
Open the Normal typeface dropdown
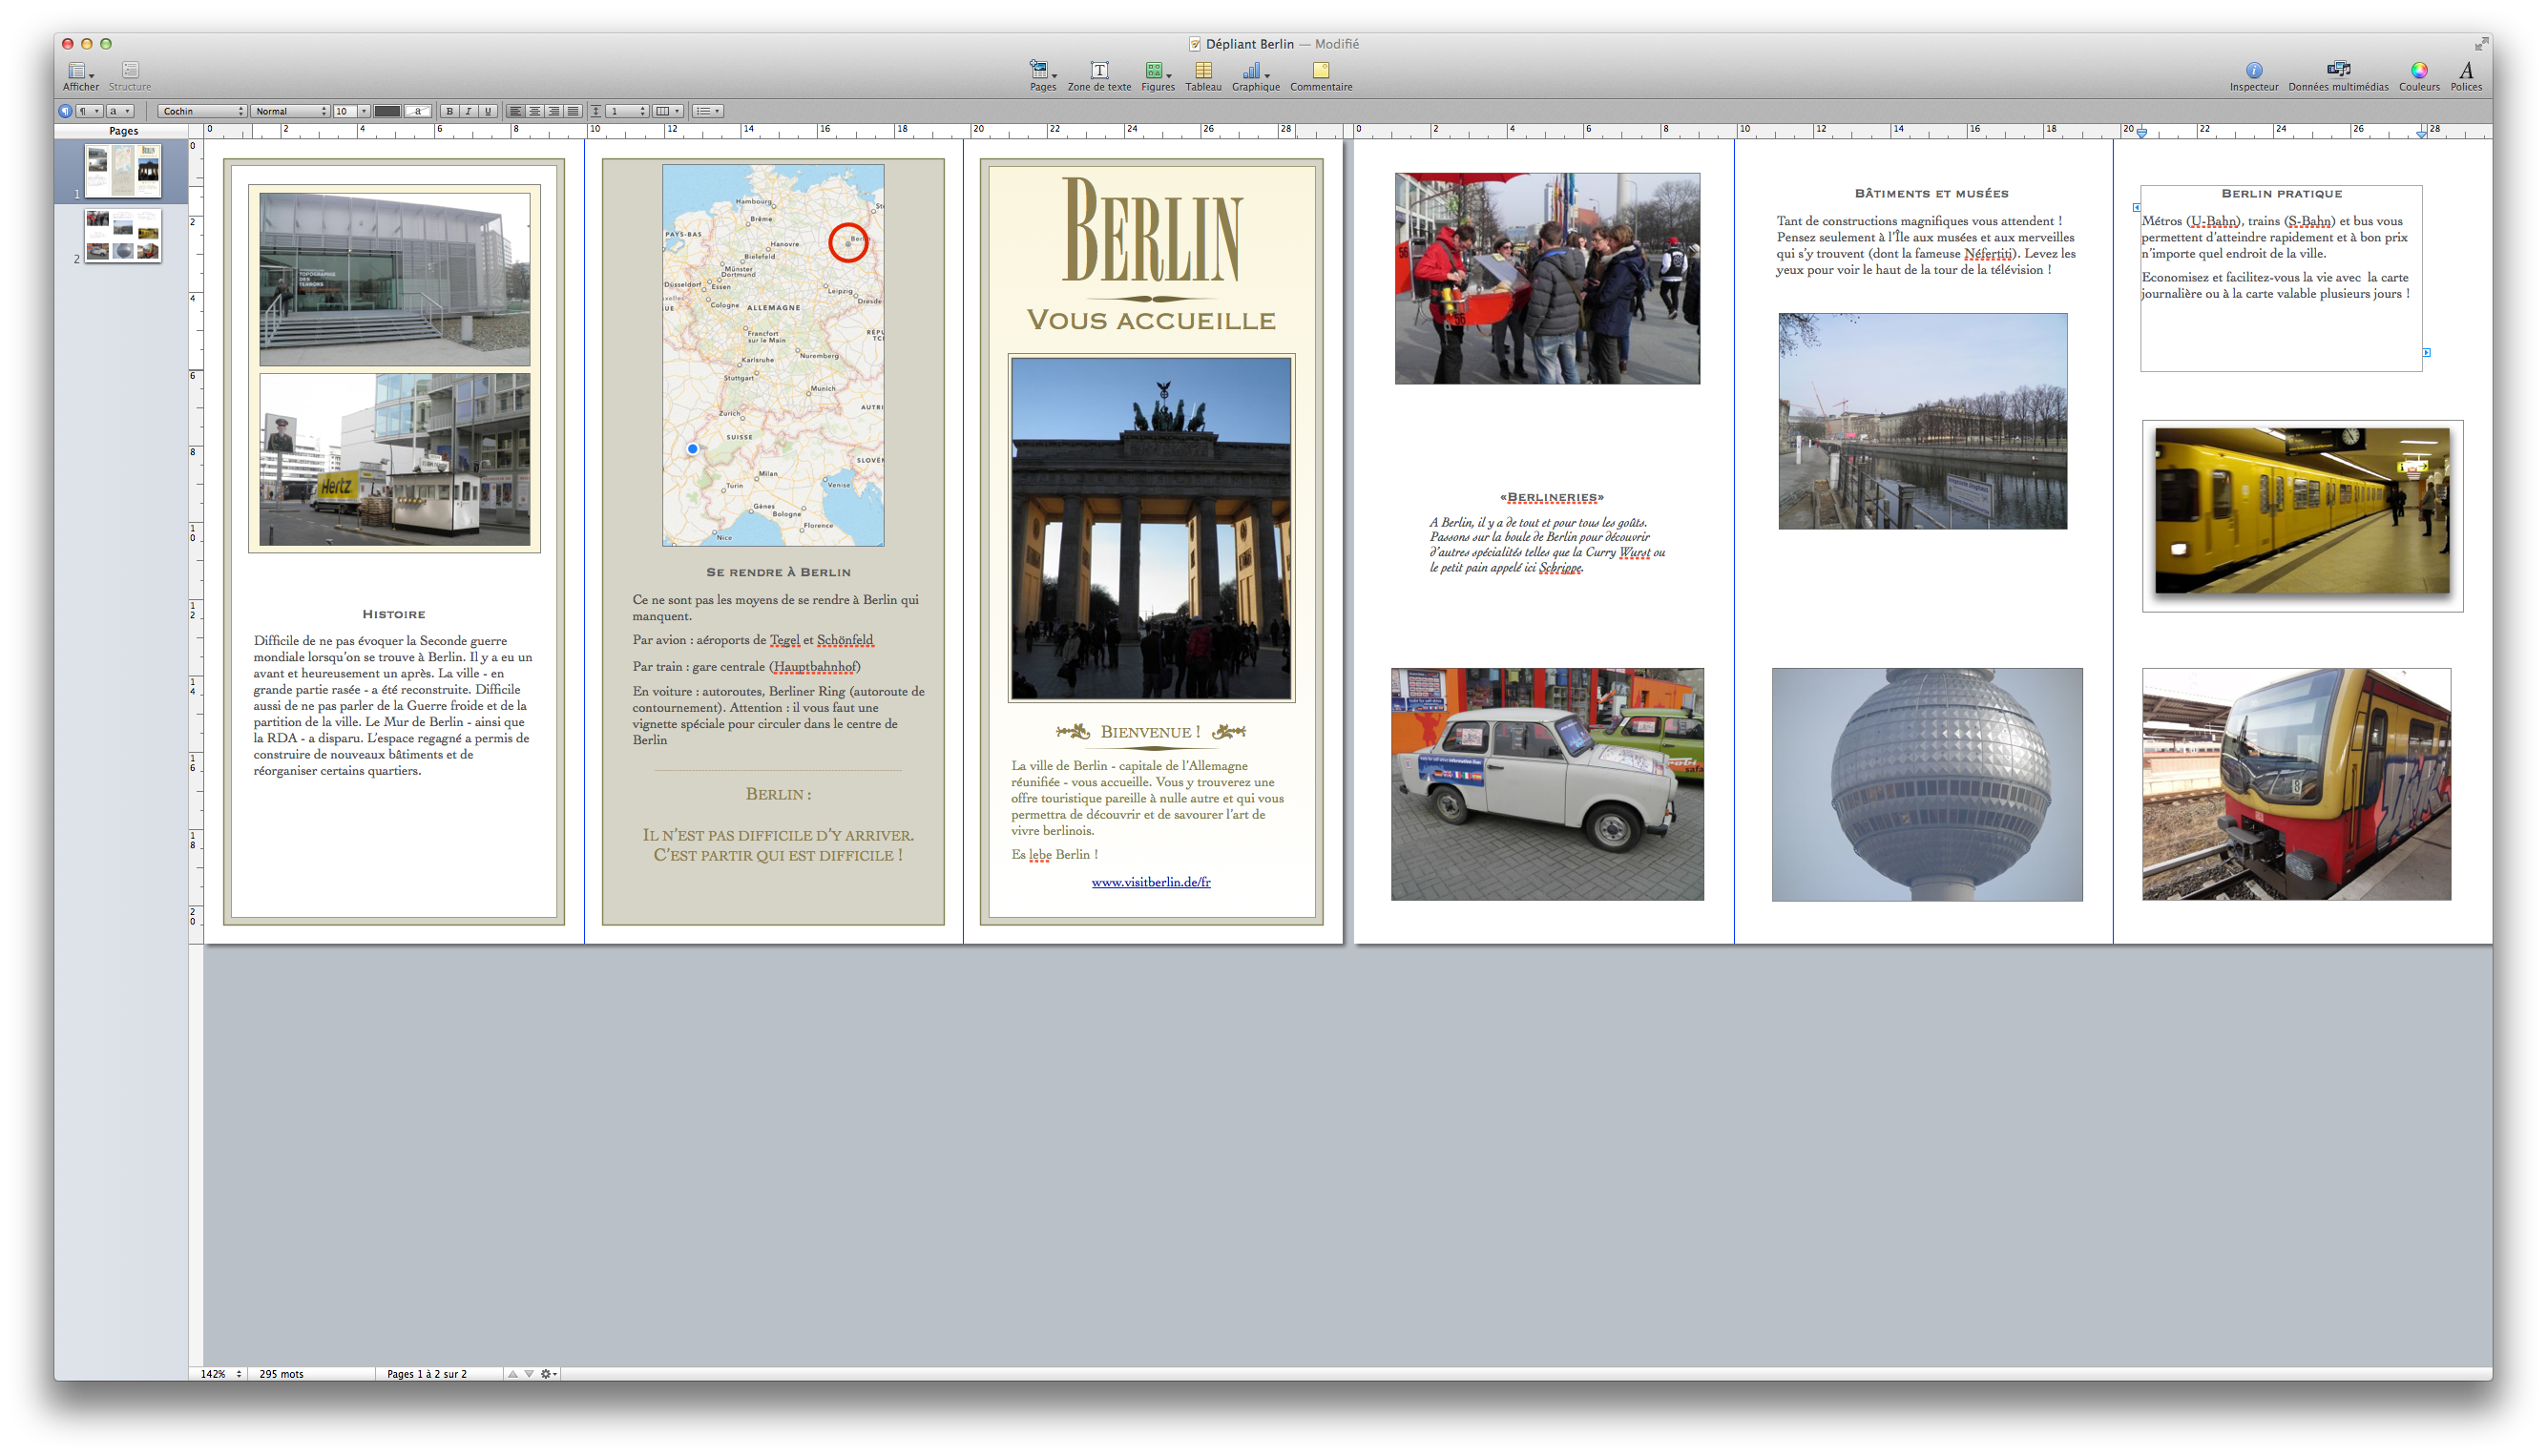tap(290, 111)
